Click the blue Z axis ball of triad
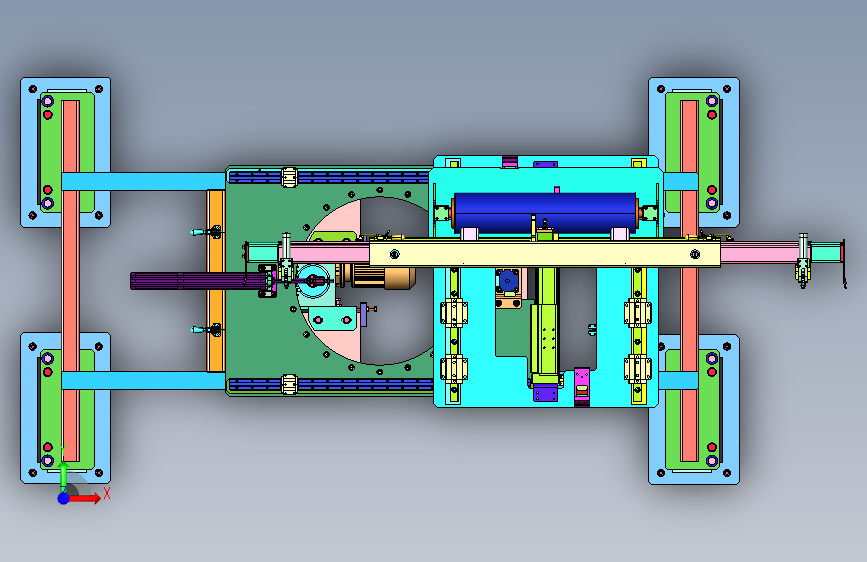The width and height of the screenshot is (867, 562). pyautogui.click(x=64, y=498)
